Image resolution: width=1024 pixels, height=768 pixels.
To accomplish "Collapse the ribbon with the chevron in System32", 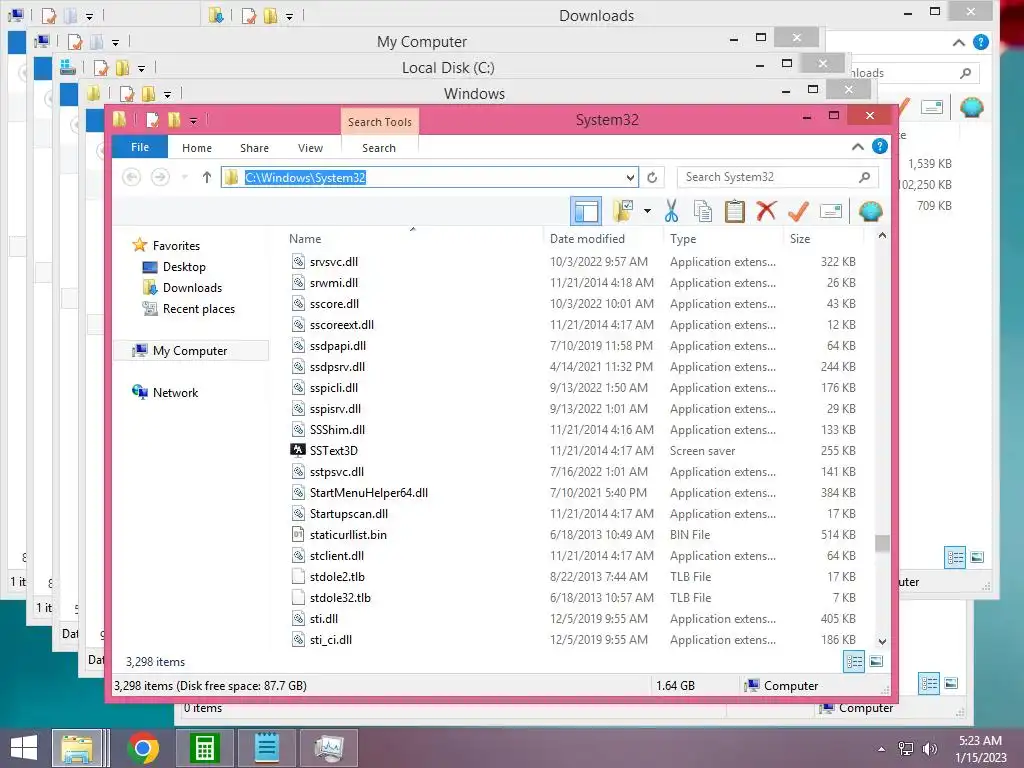I will pyautogui.click(x=857, y=147).
